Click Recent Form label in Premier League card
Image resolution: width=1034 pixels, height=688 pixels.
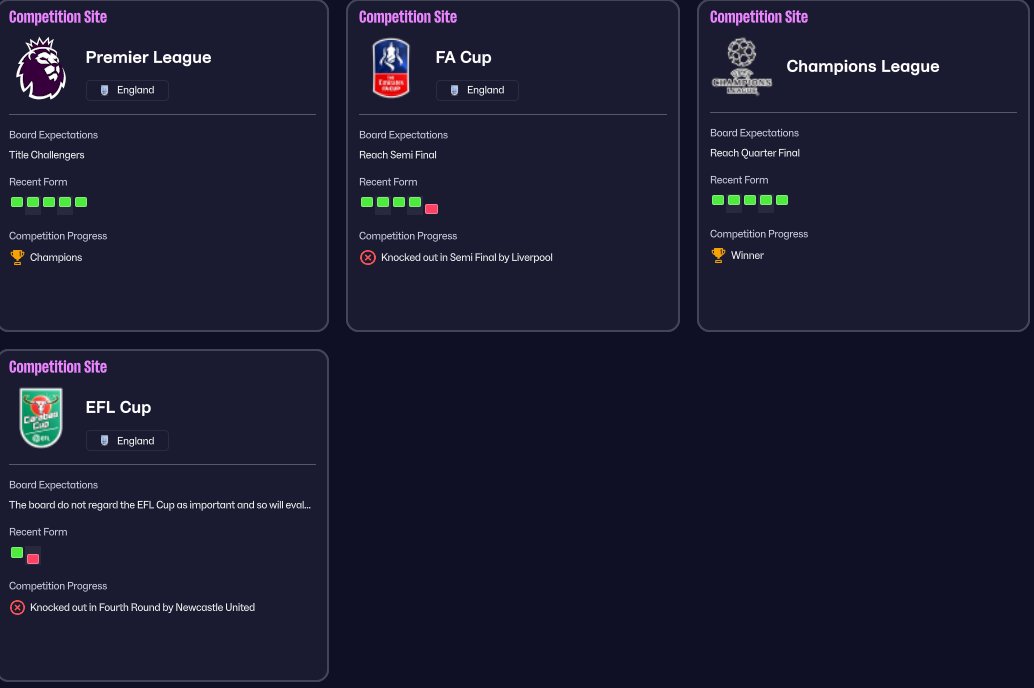pyautogui.click(x=38, y=182)
